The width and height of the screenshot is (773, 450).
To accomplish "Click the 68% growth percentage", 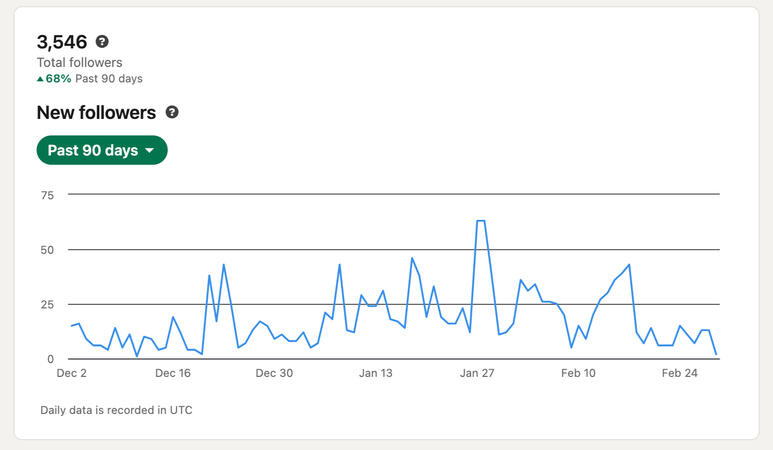I will 58,78.
